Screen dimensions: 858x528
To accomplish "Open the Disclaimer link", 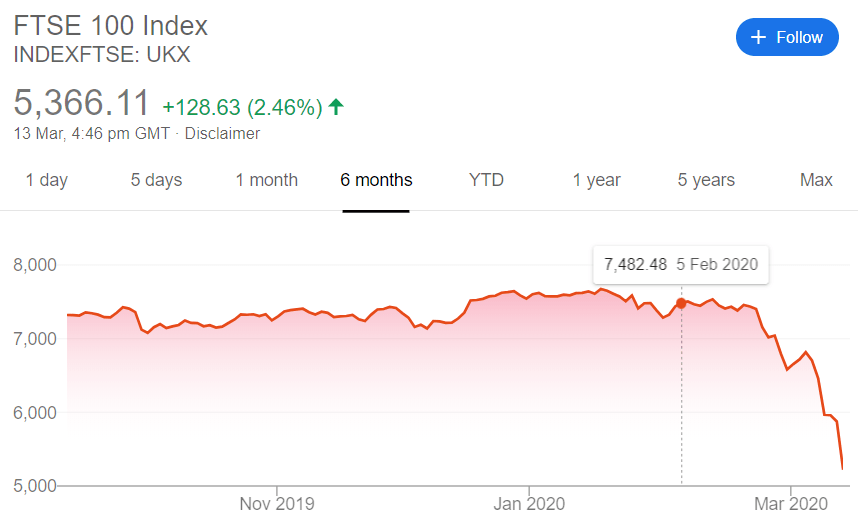I will coord(222,133).
